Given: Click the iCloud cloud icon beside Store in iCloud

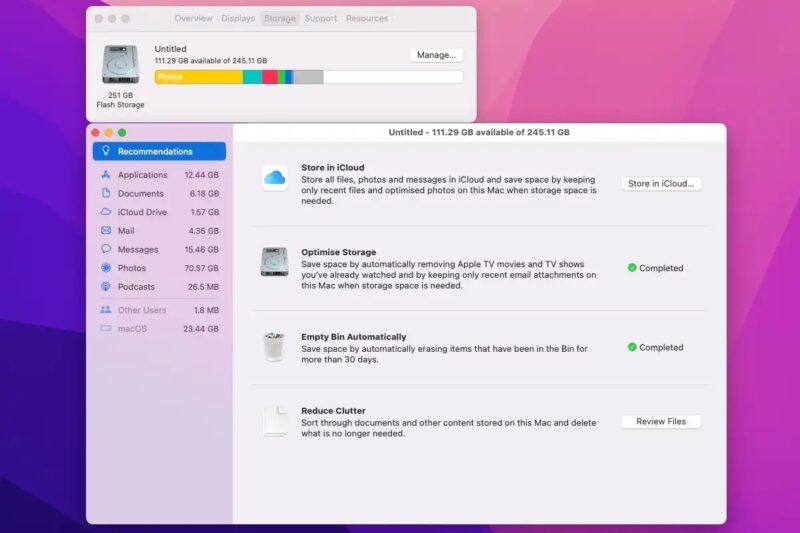Looking at the screenshot, I should (x=274, y=178).
